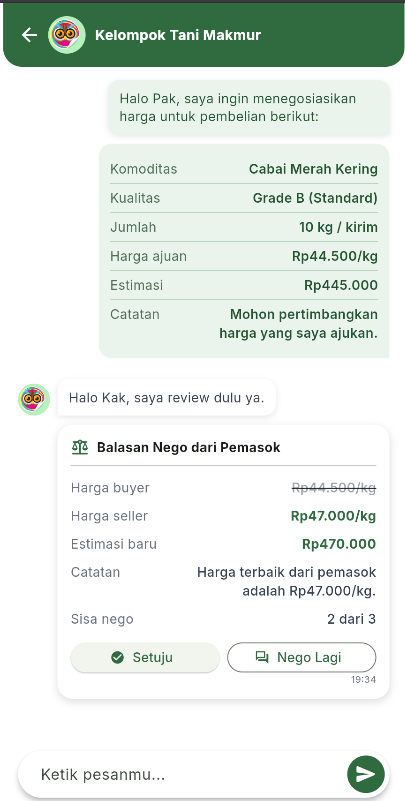
Task: Open Kelompok Tani Makmur profile avatar in header
Action: [66, 35]
